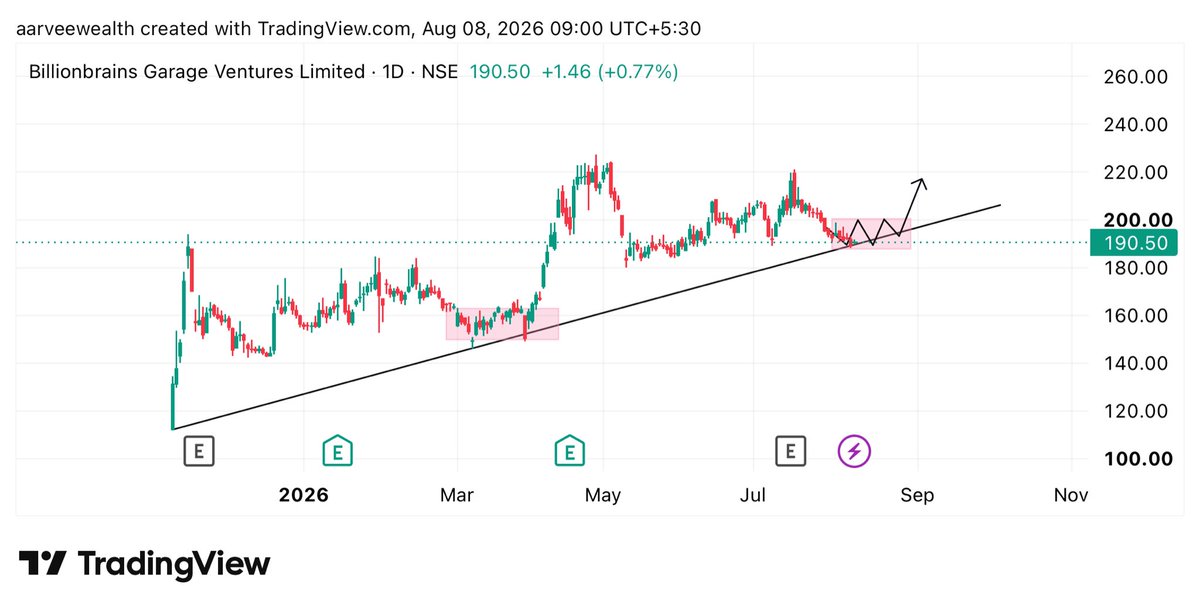Click the Nov label on time axis
Viewport: 1200px width, 612px height.
(x=1071, y=495)
